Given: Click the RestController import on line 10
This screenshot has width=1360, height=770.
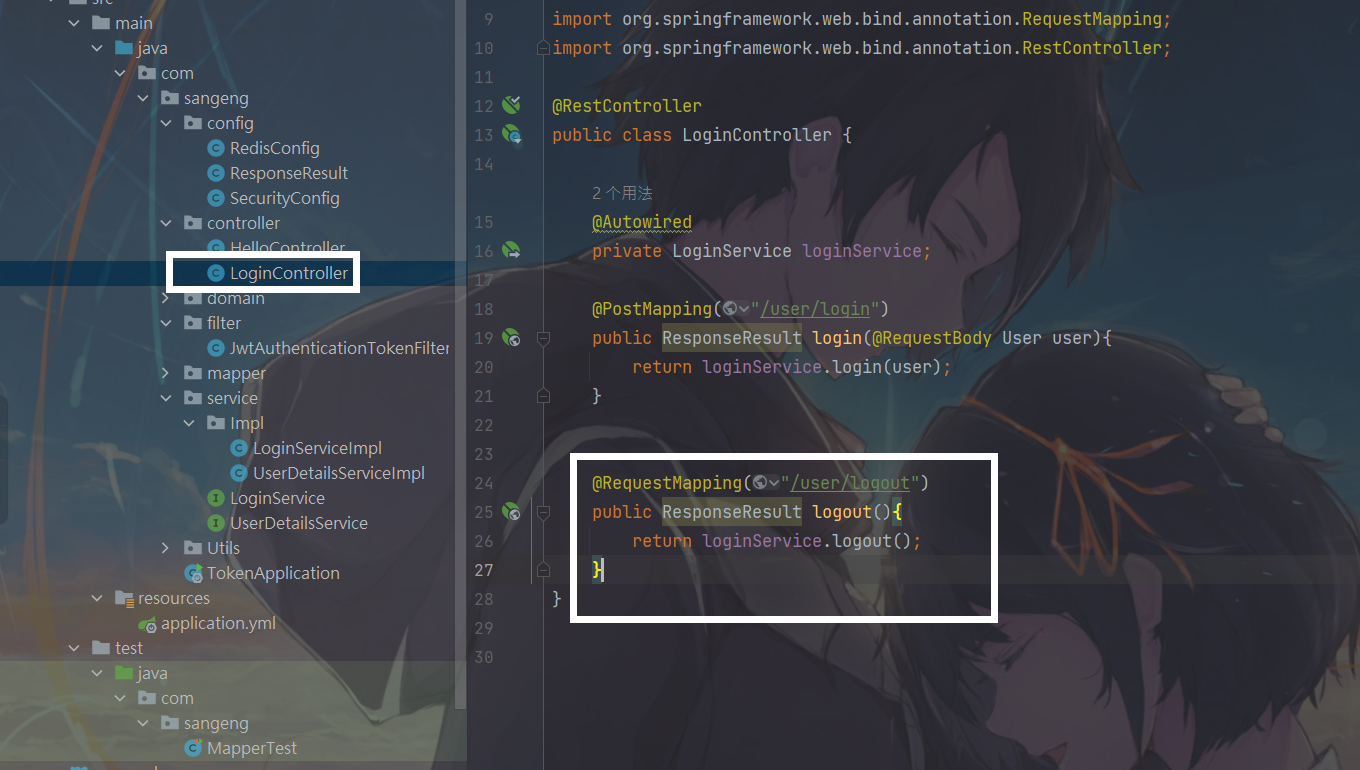Looking at the screenshot, I should (x=1092, y=48).
